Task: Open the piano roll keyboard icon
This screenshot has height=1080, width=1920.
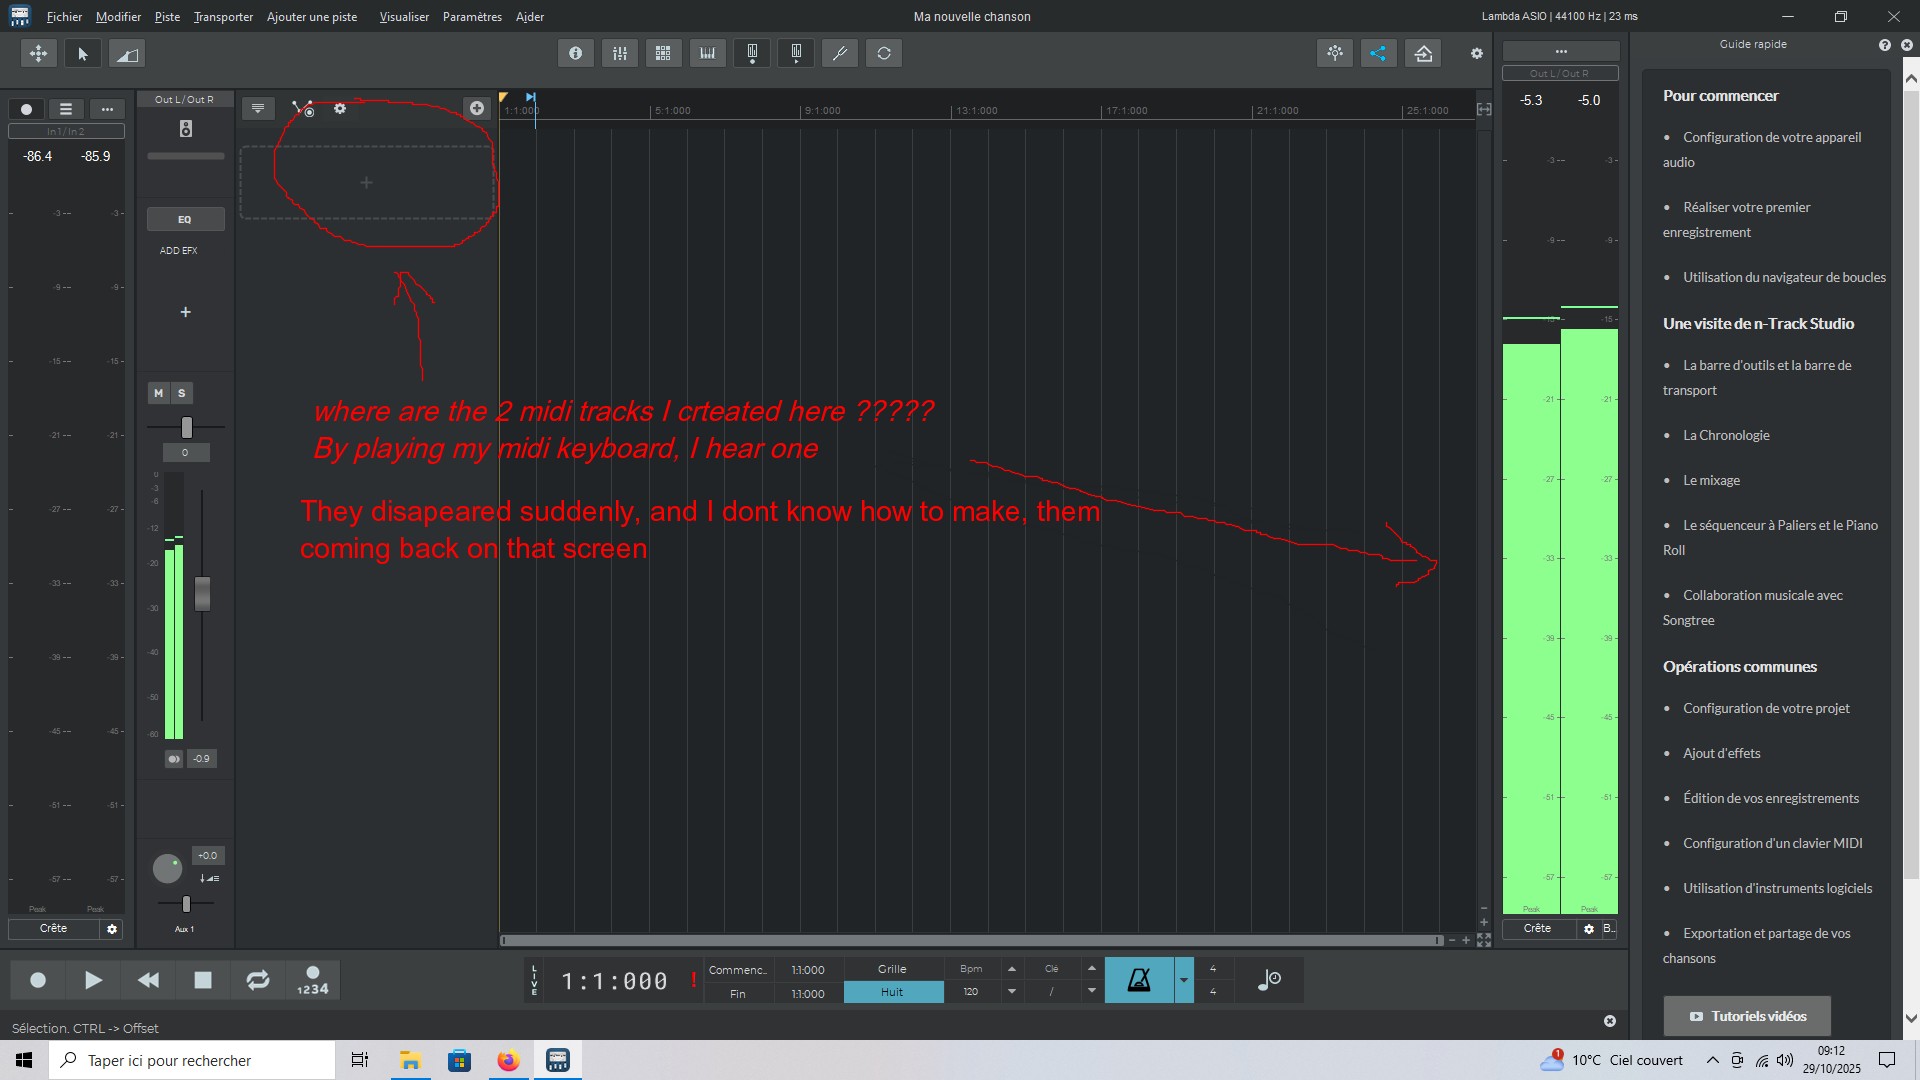Action: (708, 53)
